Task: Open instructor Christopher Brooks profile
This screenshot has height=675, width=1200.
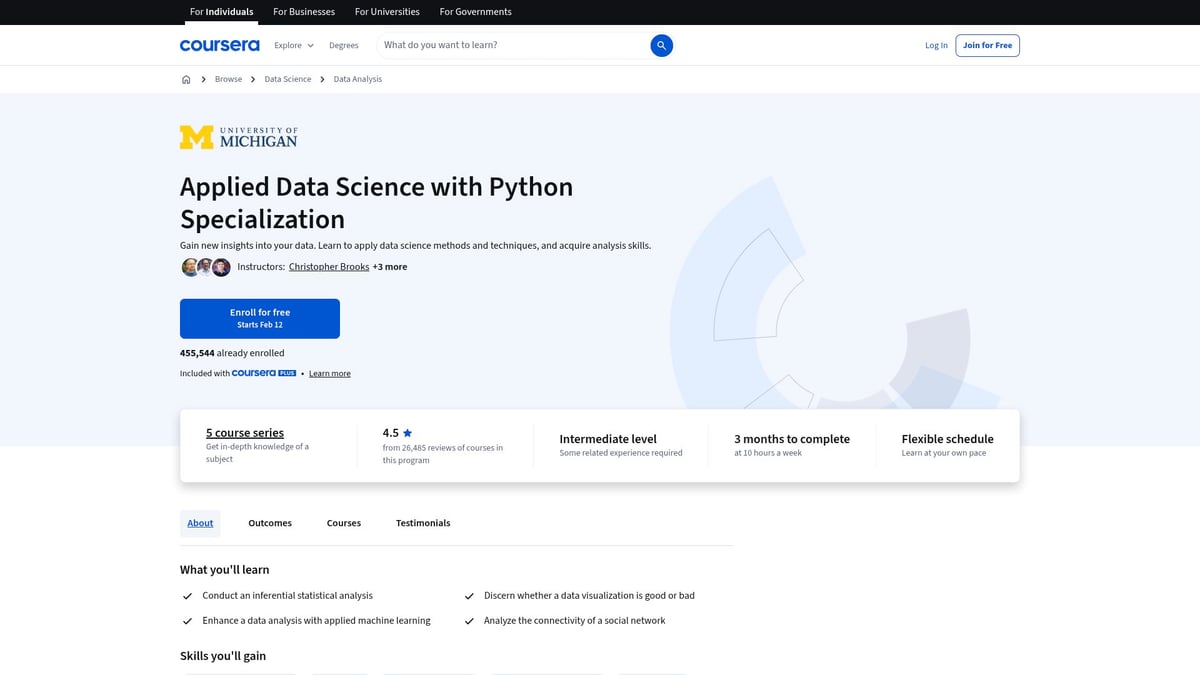Action: (x=329, y=267)
